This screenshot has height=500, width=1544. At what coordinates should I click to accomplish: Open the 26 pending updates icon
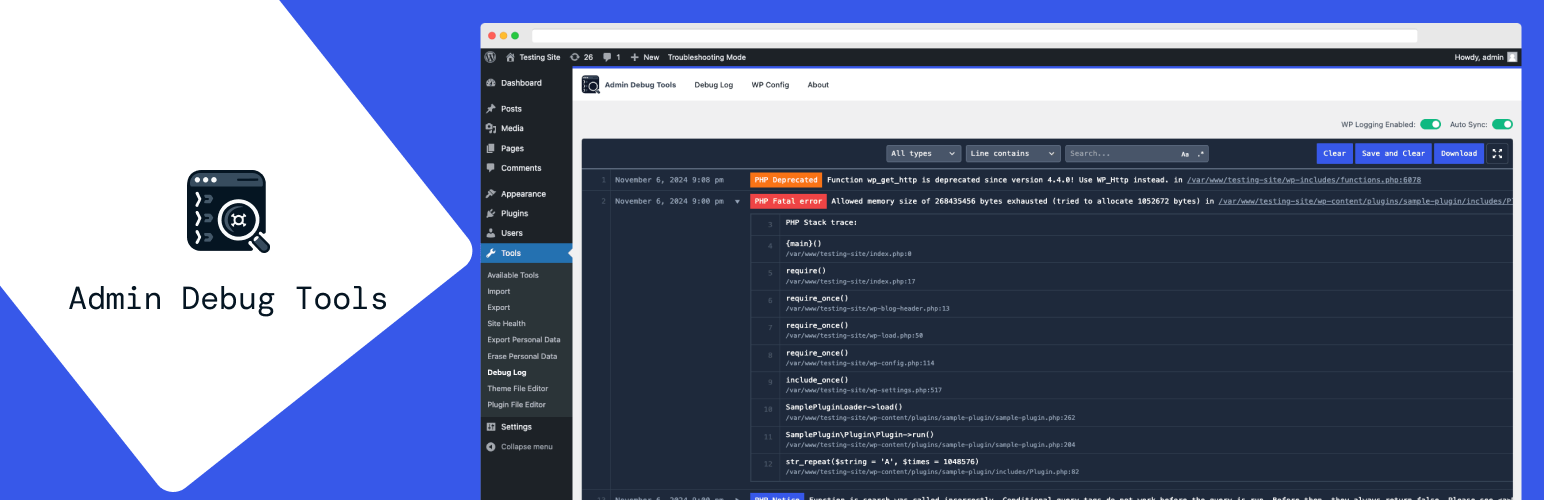click(x=574, y=57)
